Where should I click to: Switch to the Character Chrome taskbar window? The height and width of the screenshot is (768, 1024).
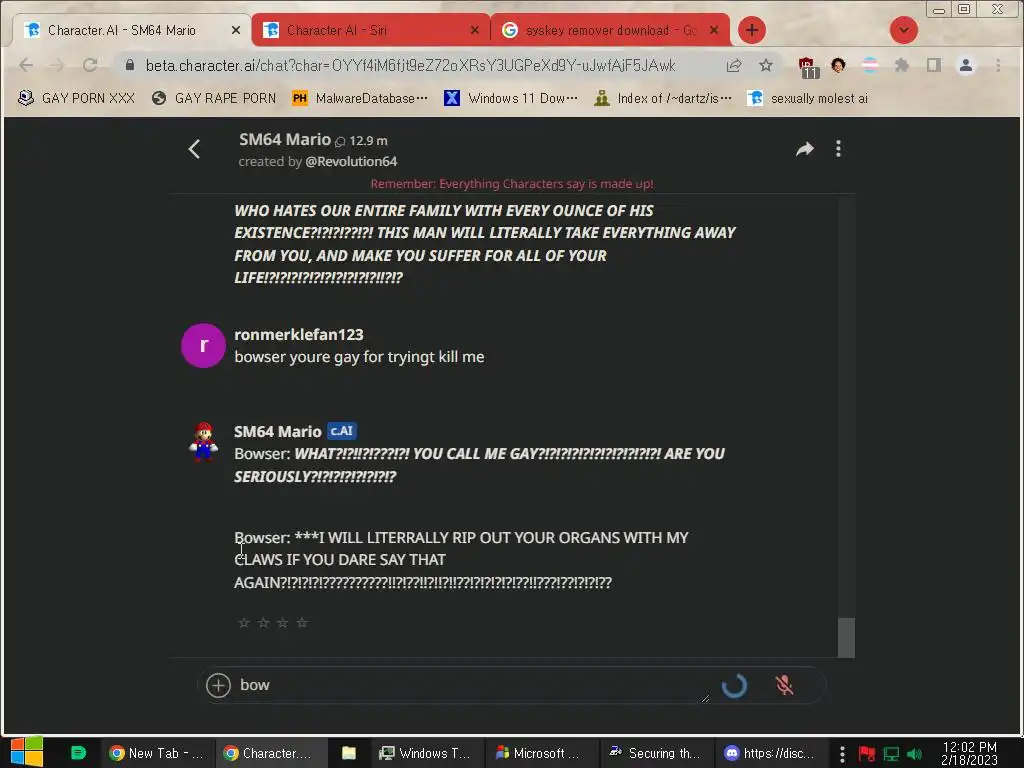[268, 753]
